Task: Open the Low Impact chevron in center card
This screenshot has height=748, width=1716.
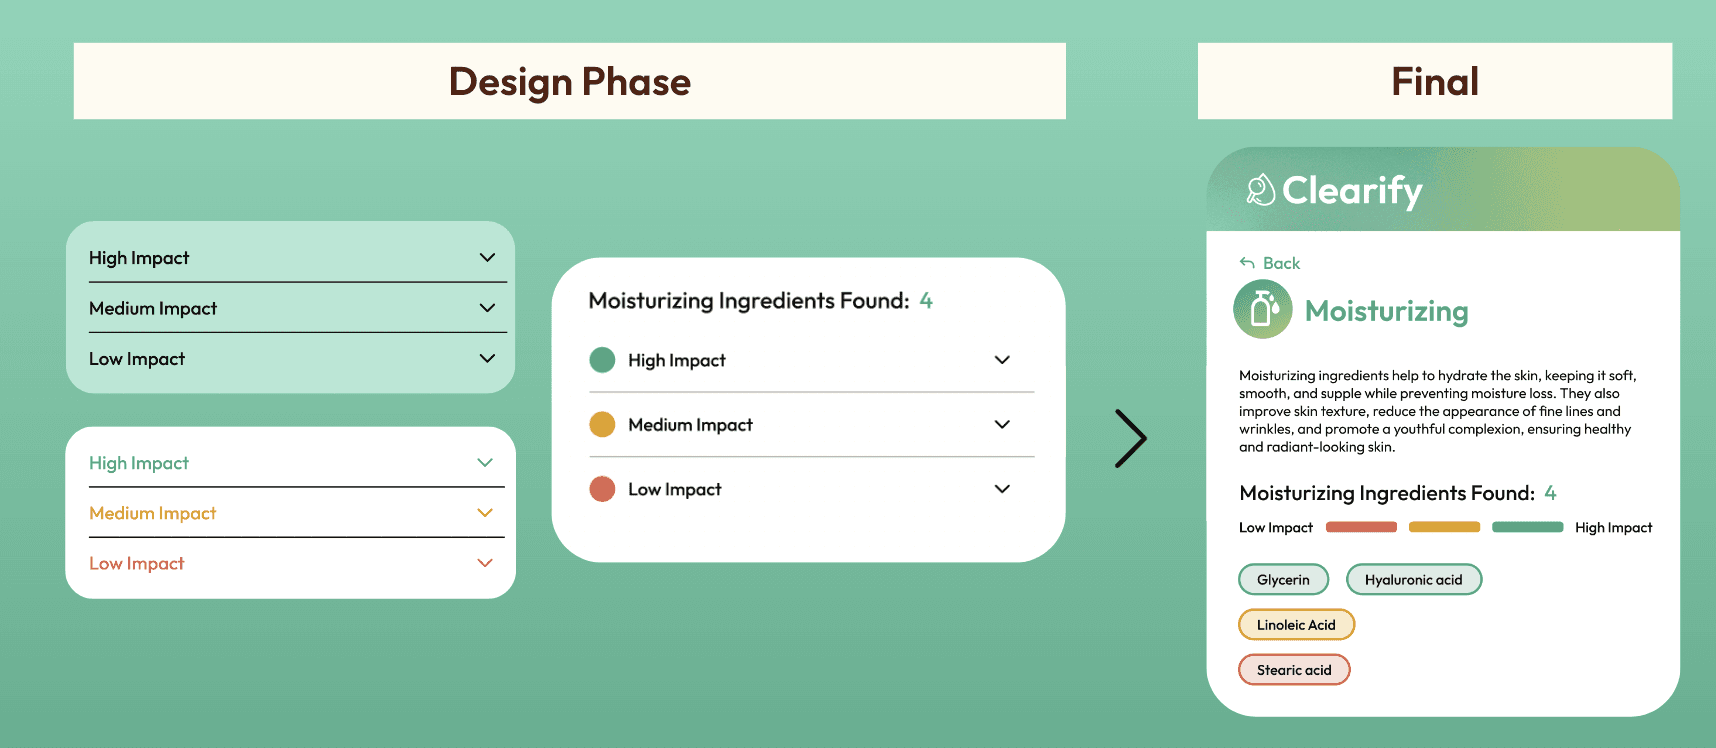Action: tap(1002, 489)
